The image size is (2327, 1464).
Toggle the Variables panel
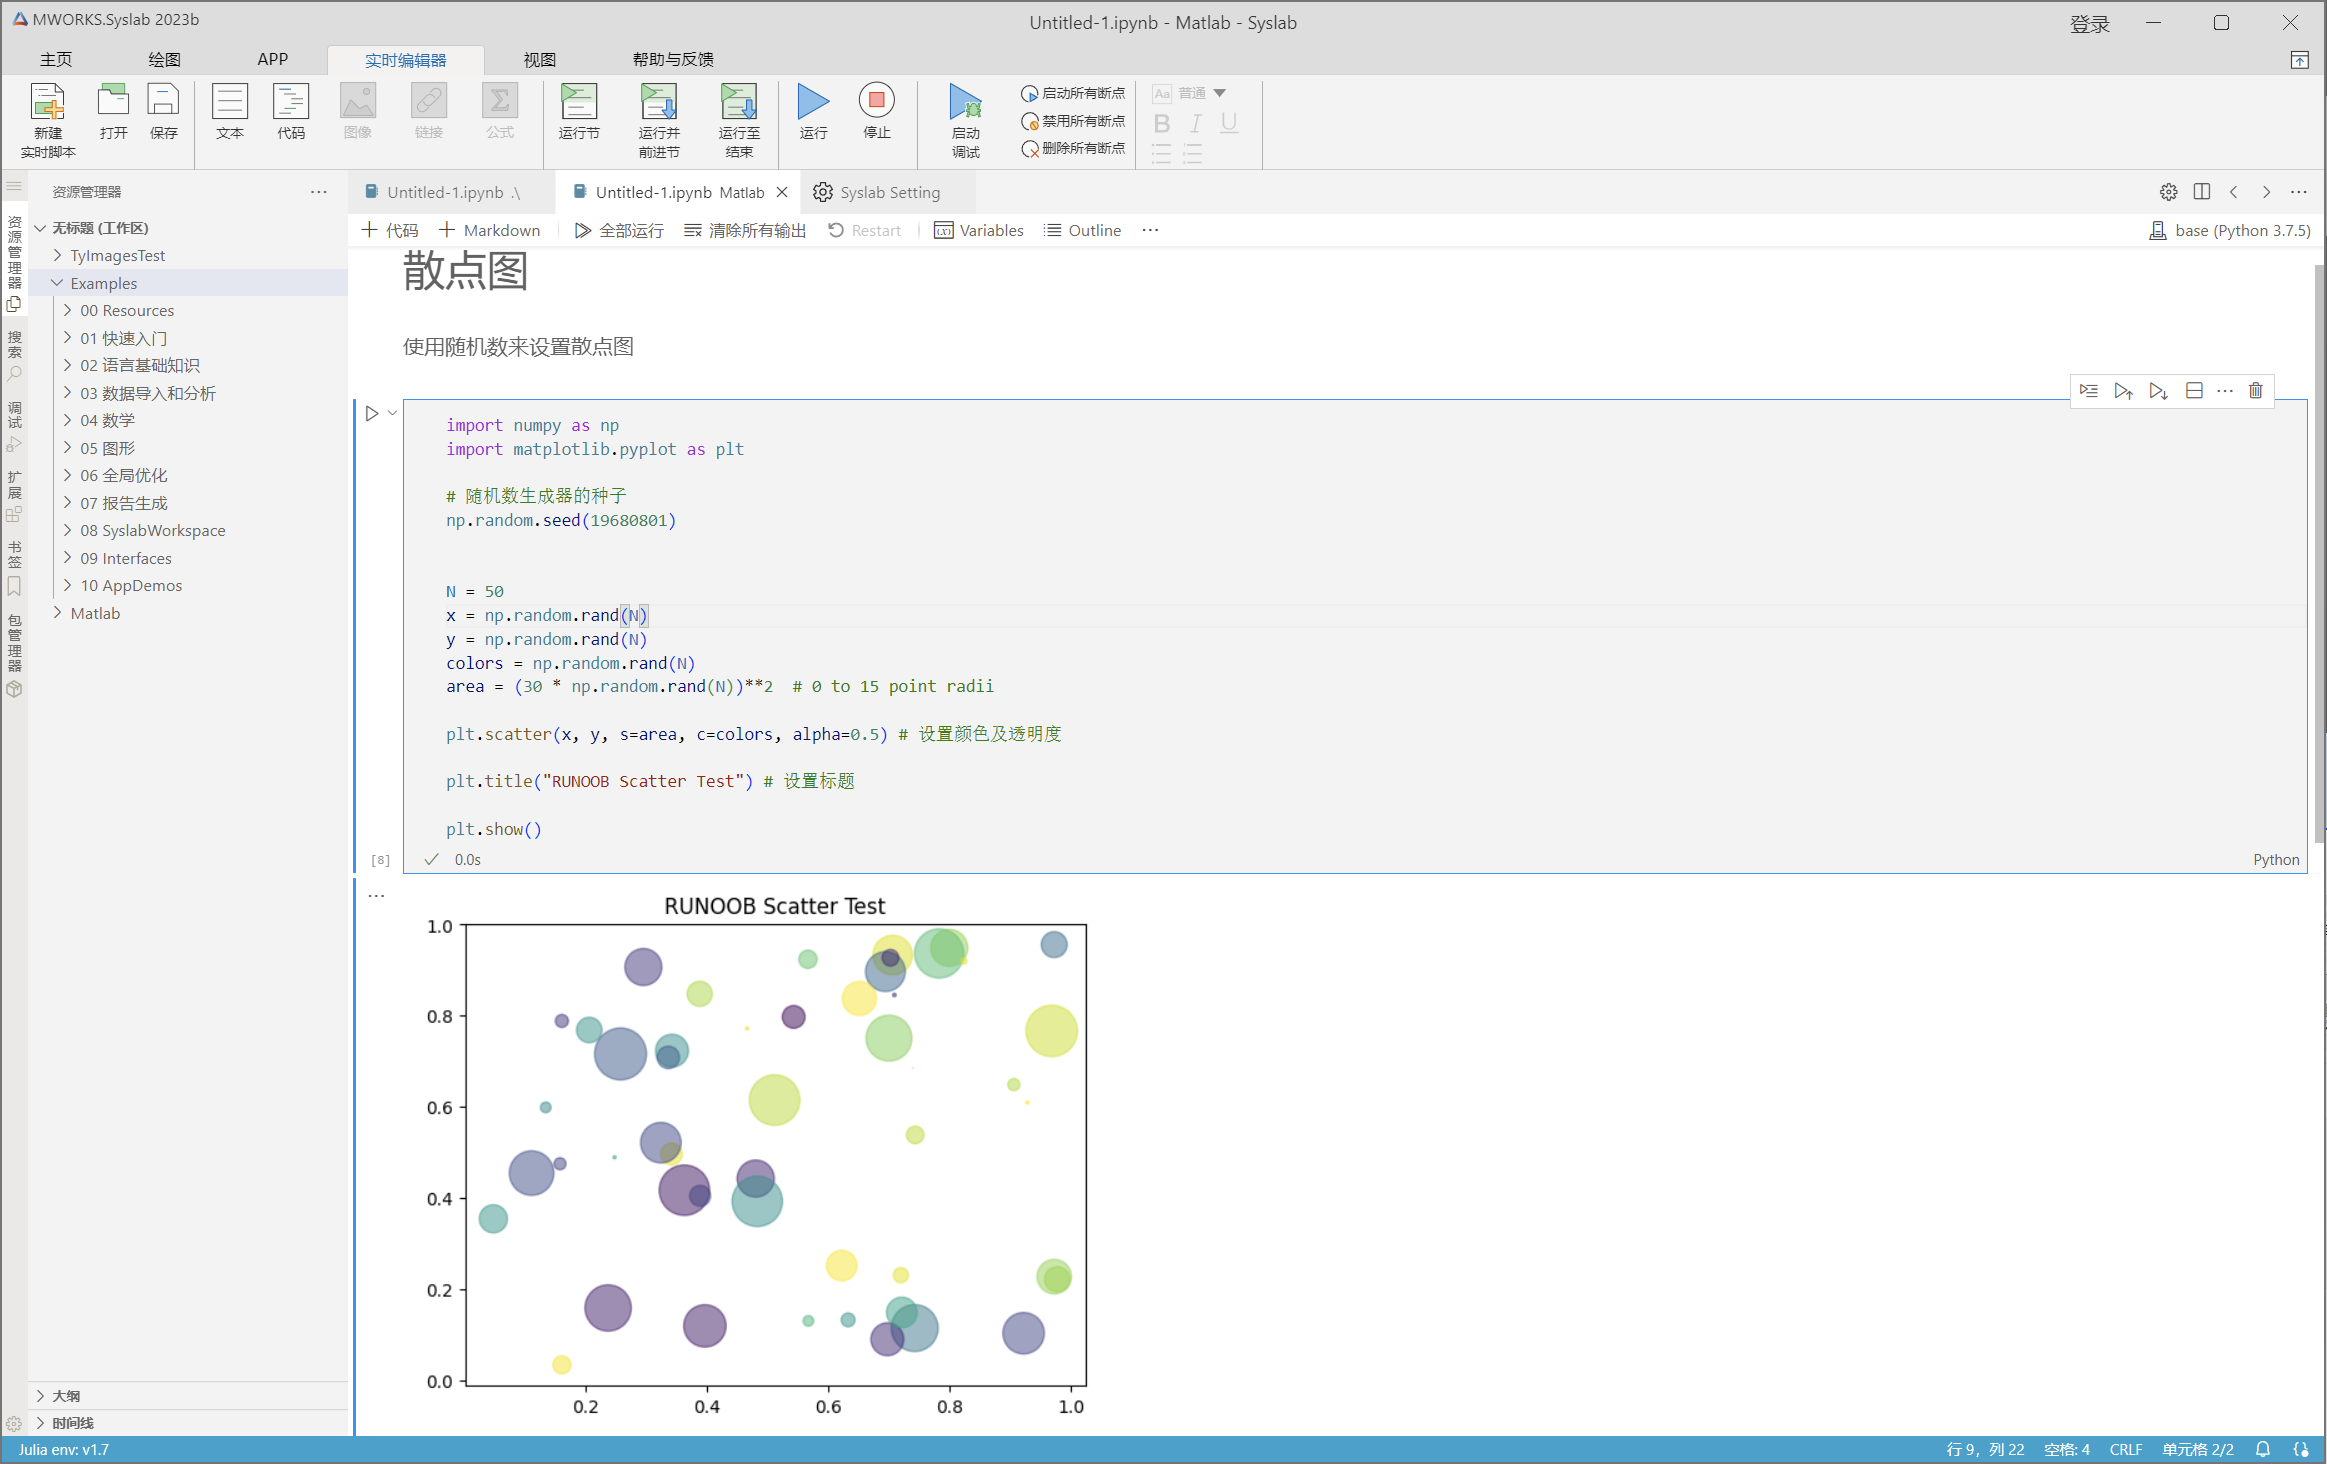tap(978, 231)
